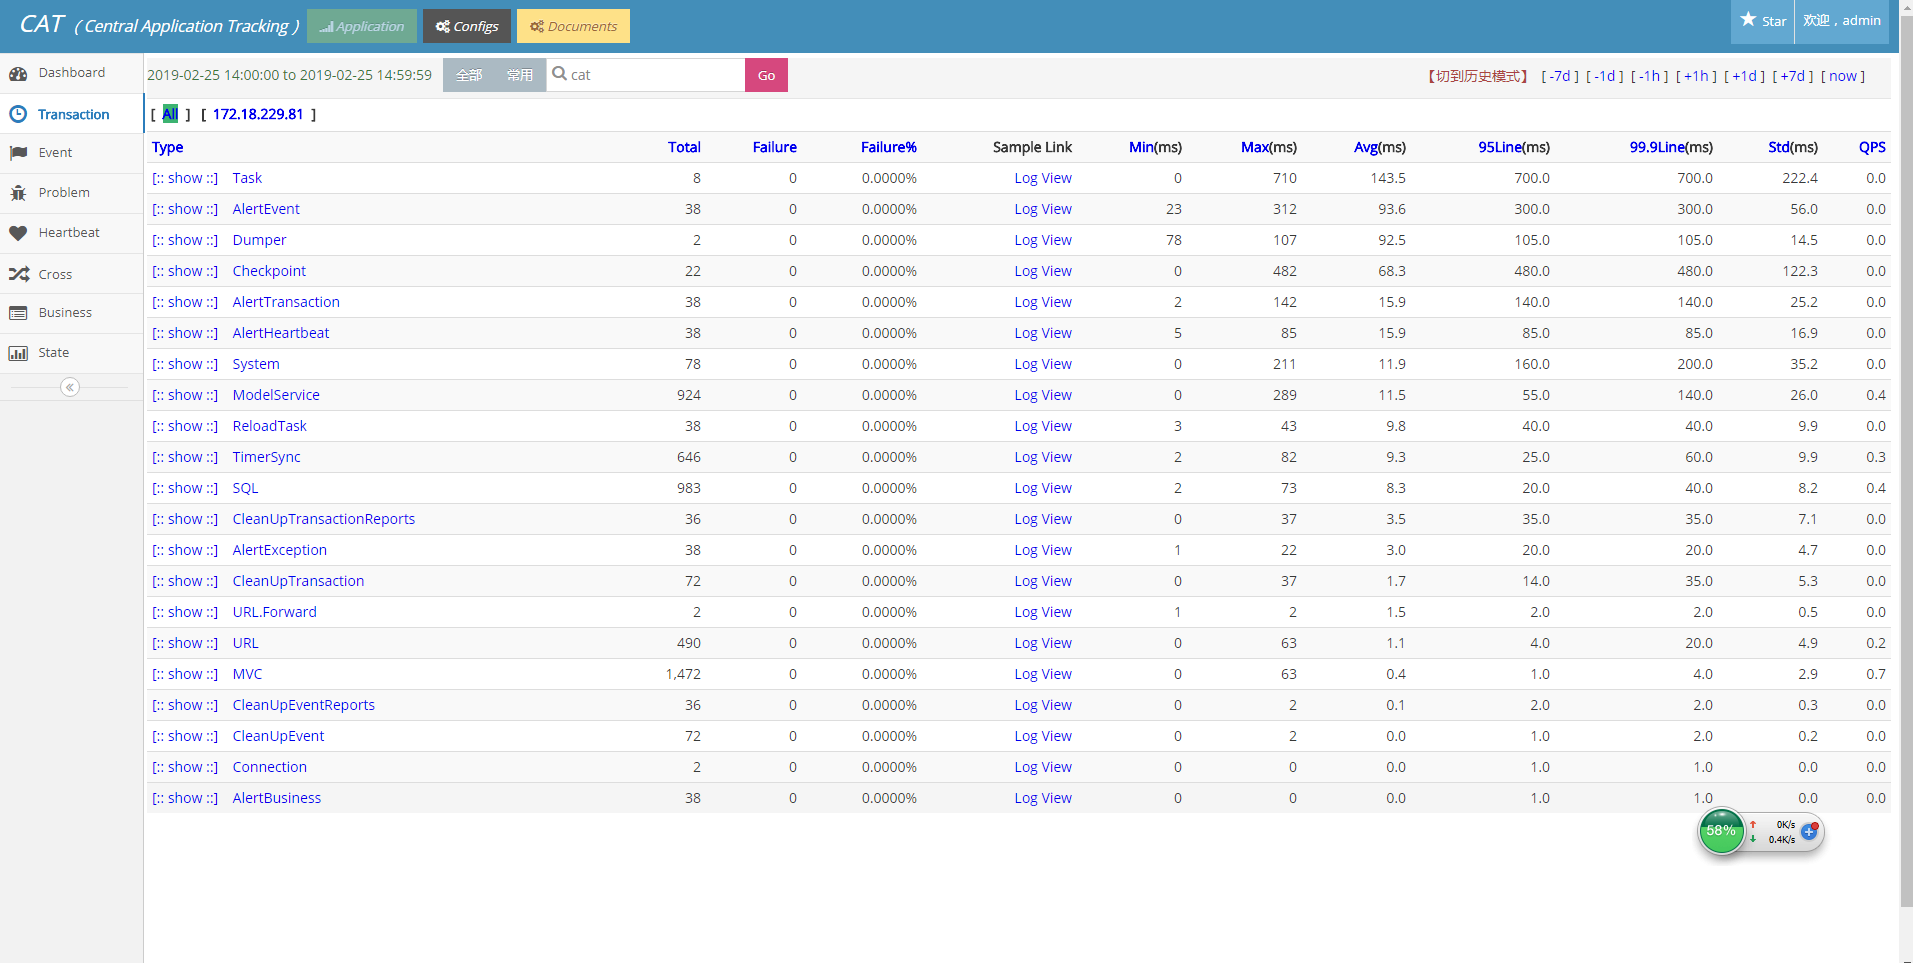
Task: Click the Cross shuffle icon
Action: 18,274
